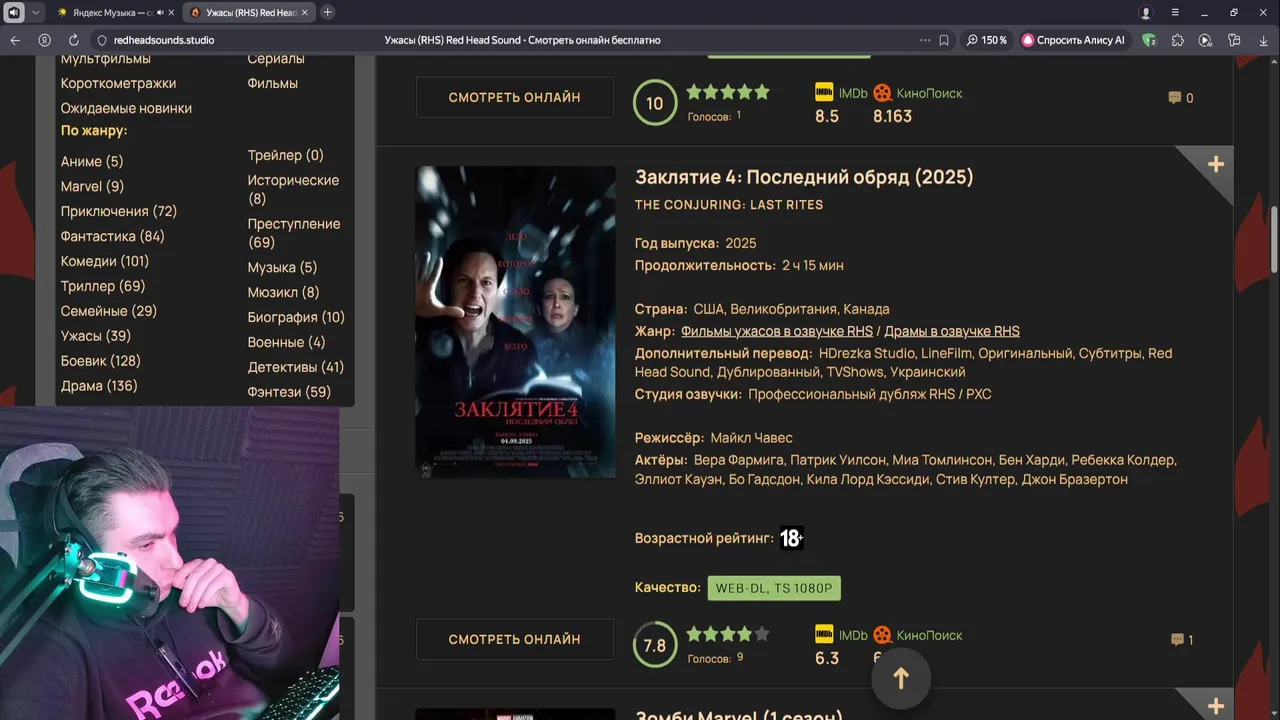This screenshot has height=720, width=1280.
Task: Click the sound indicator icon left of the tabs
Action: pos(14,12)
